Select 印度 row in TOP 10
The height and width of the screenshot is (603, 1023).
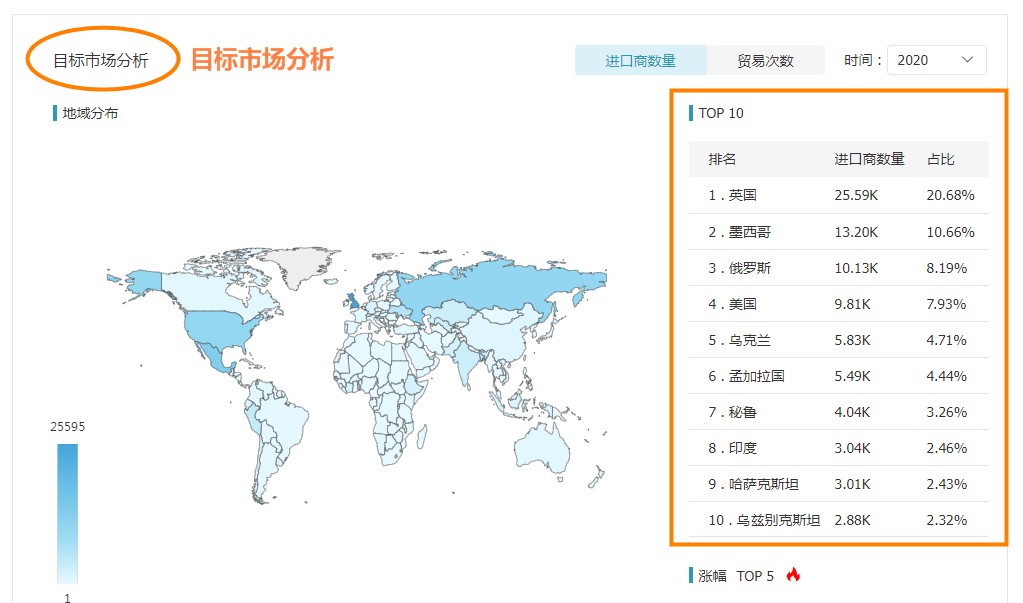click(x=838, y=448)
